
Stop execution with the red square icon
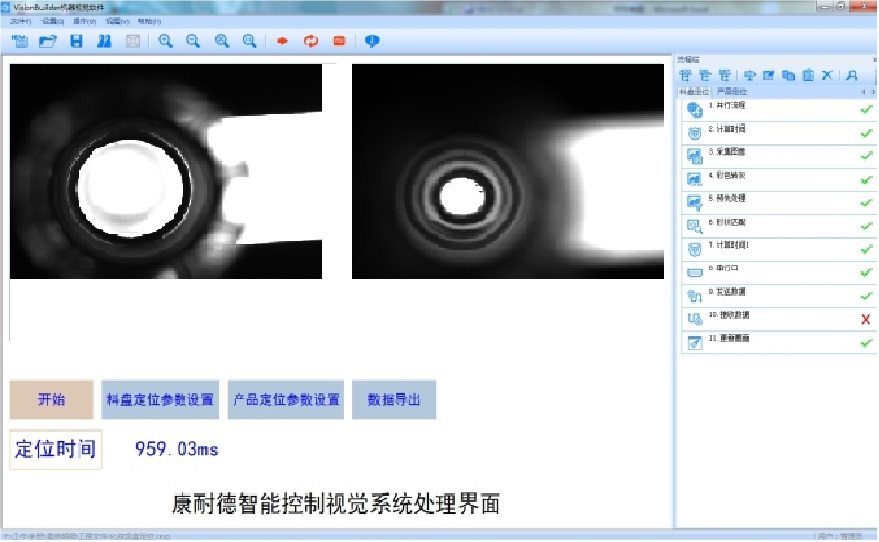pyautogui.click(x=339, y=42)
